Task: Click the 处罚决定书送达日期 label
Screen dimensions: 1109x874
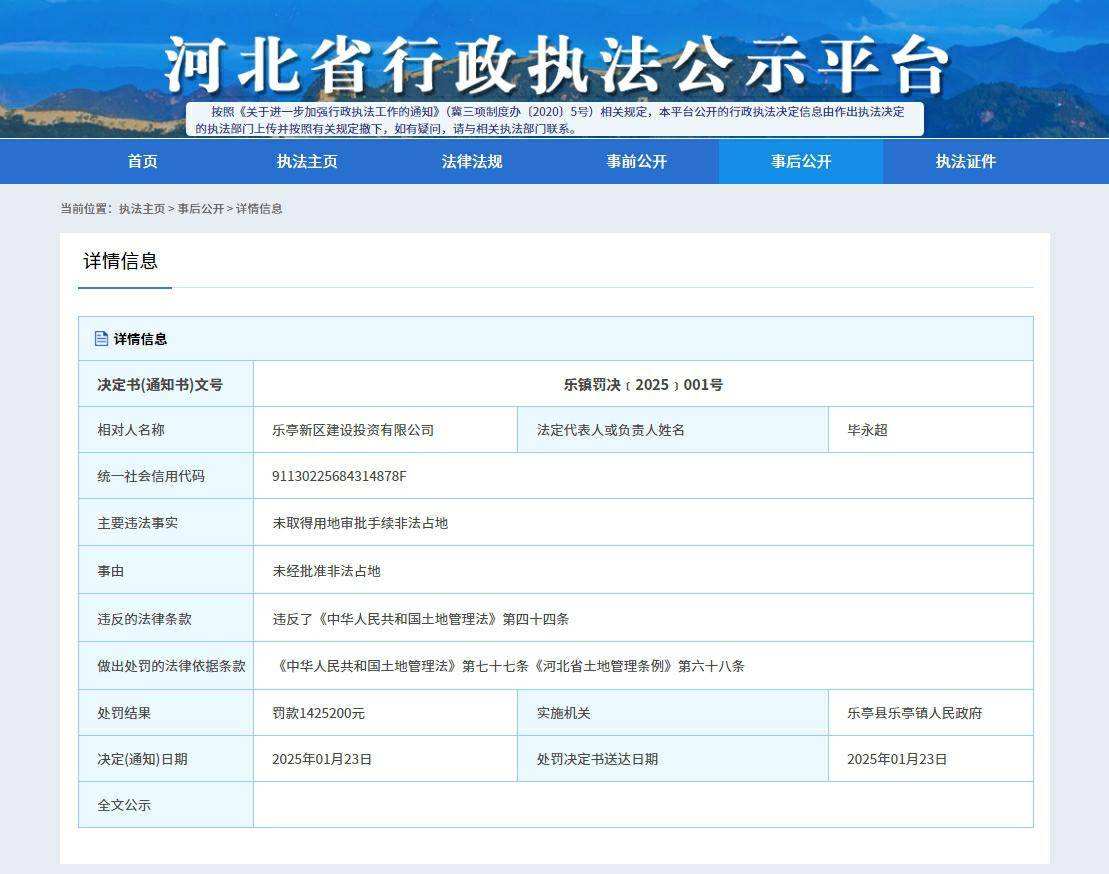Action: pyautogui.click(x=597, y=759)
